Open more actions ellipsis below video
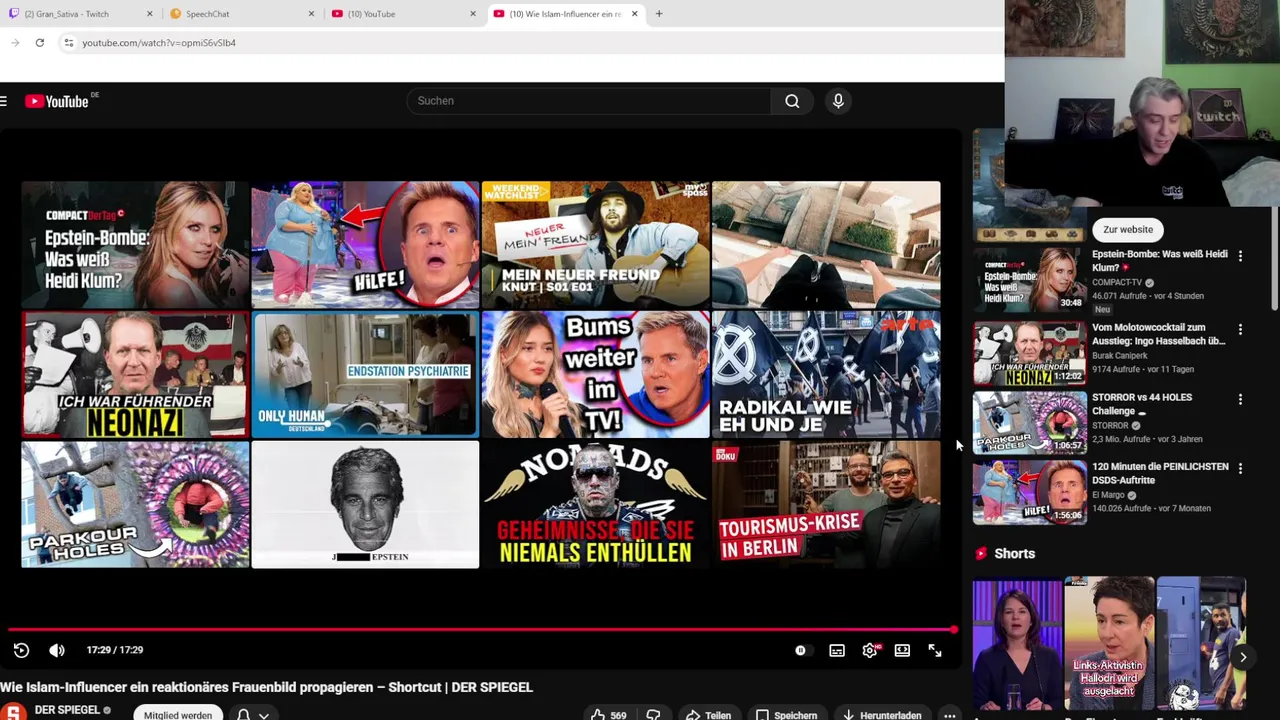 [950, 715]
